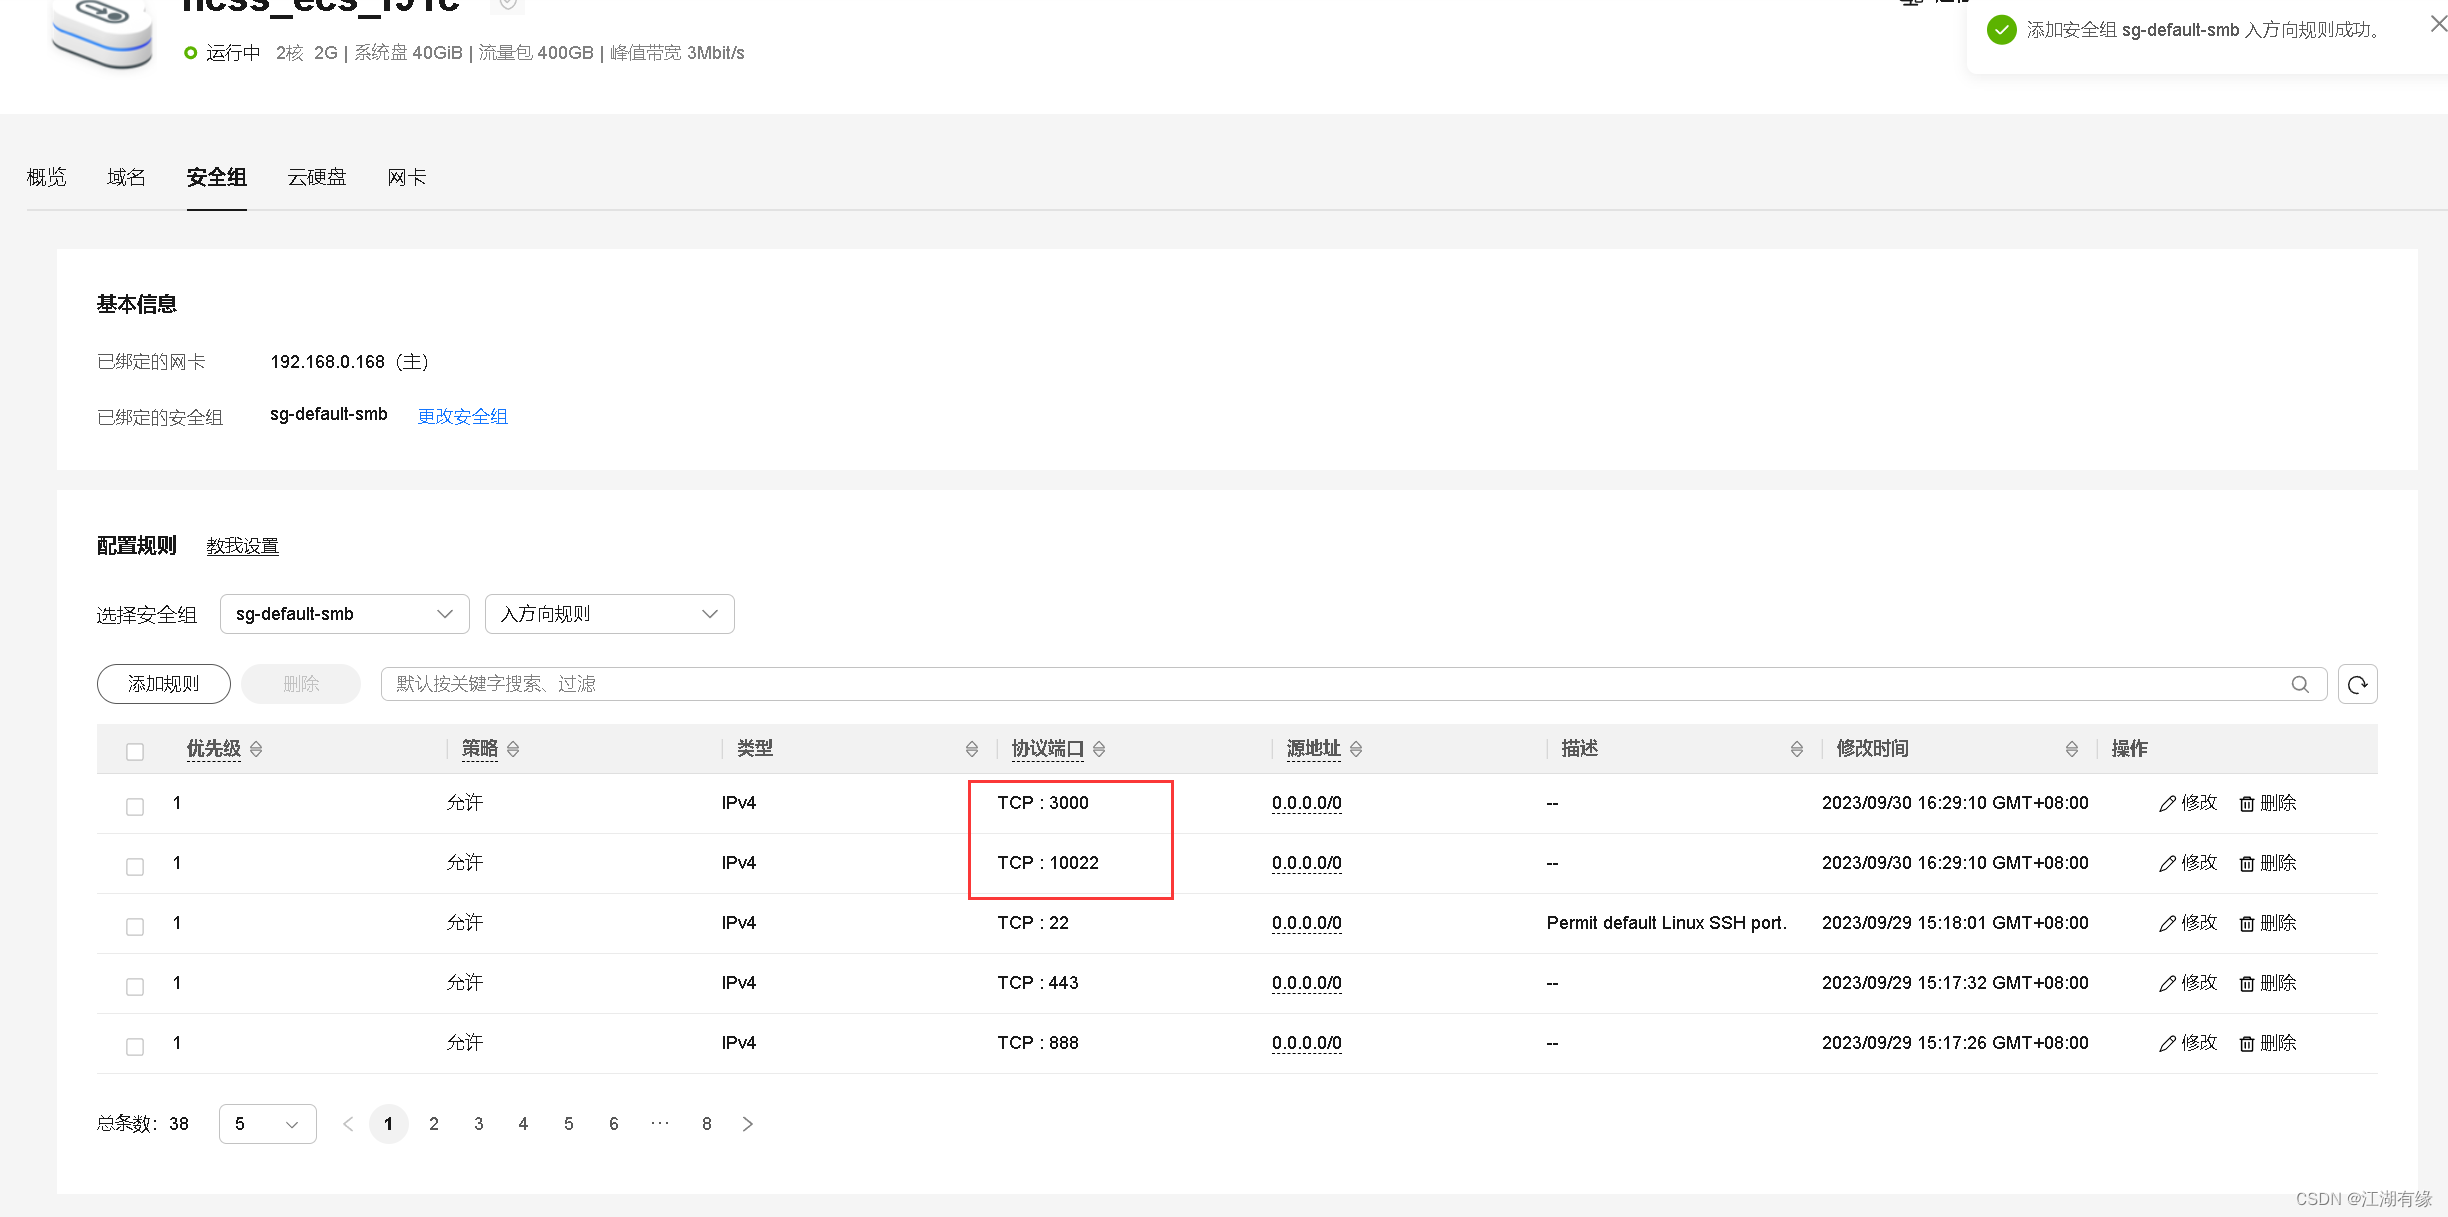Check the TCP : 3000 rule row
The height and width of the screenshot is (1217, 2448).
click(135, 806)
